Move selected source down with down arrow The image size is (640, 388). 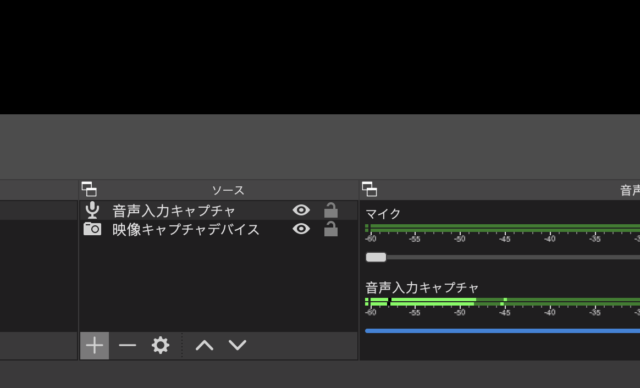(x=238, y=346)
